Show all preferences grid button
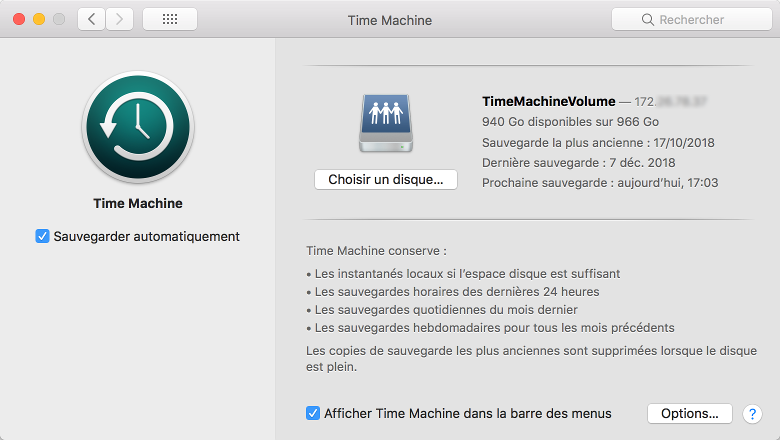The image size is (780, 440). 170,19
